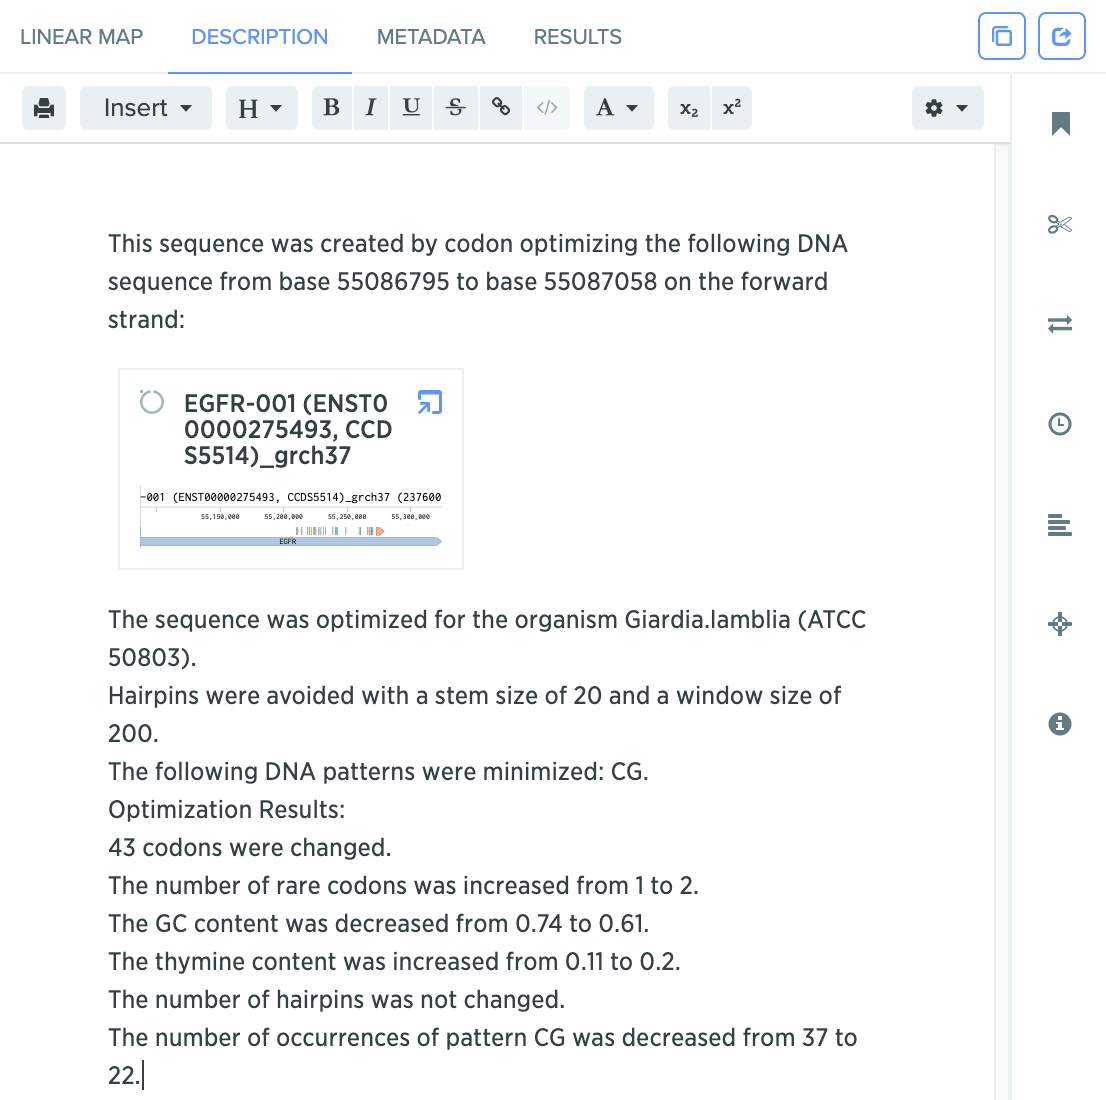This screenshot has height=1100, width=1106.
Task: Toggle strikethrough formatting
Action: point(456,108)
